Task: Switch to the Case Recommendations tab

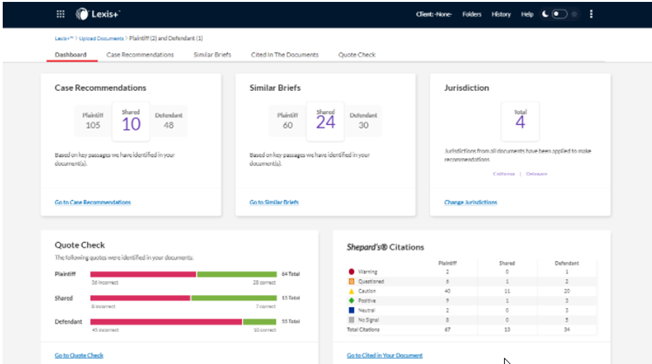Action: pyautogui.click(x=140, y=54)
